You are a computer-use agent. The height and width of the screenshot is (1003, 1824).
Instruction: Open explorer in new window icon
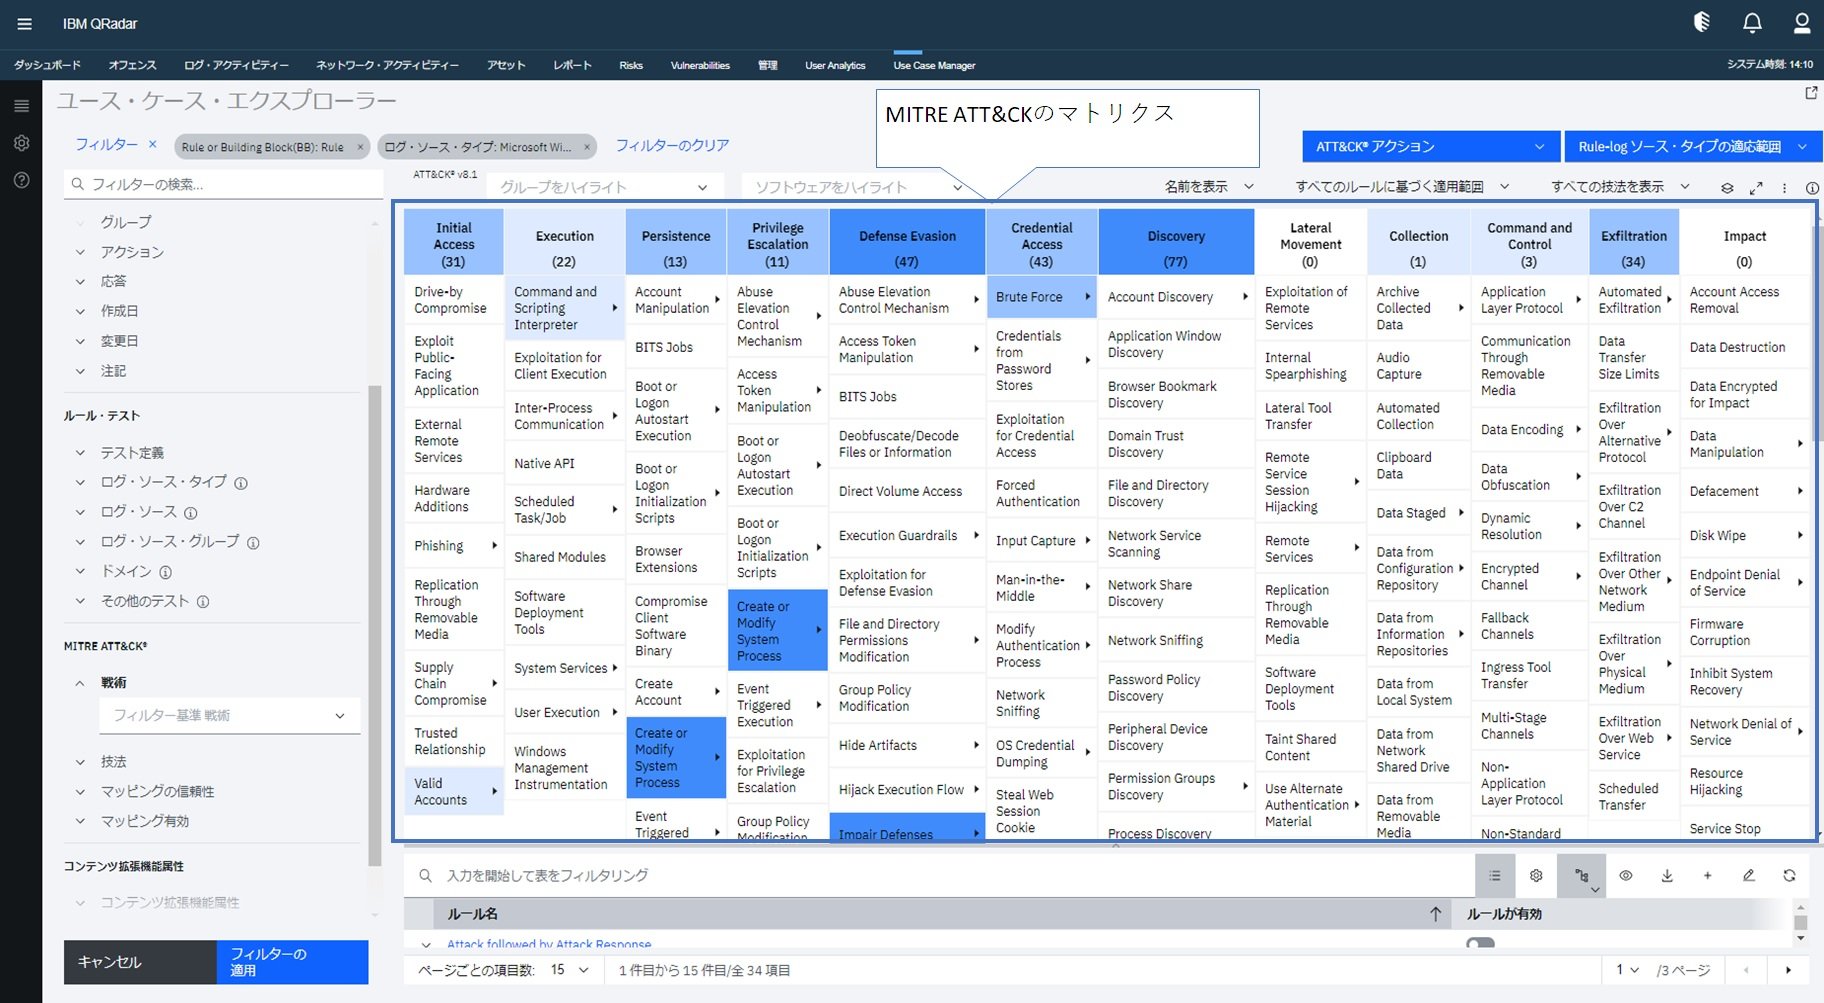click(x=1811, y=93)
